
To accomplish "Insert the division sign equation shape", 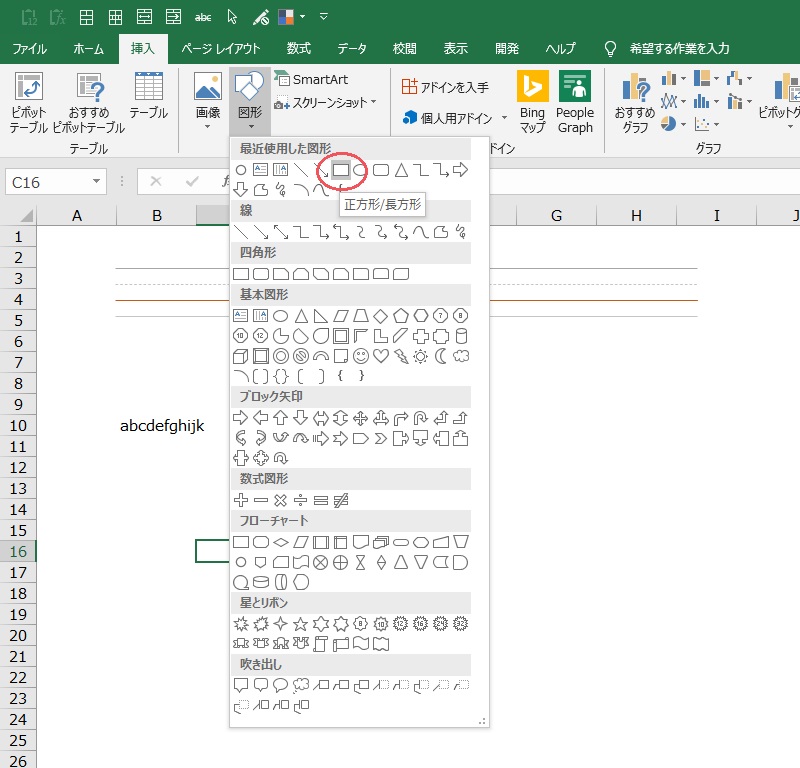I will pos(301,500).
